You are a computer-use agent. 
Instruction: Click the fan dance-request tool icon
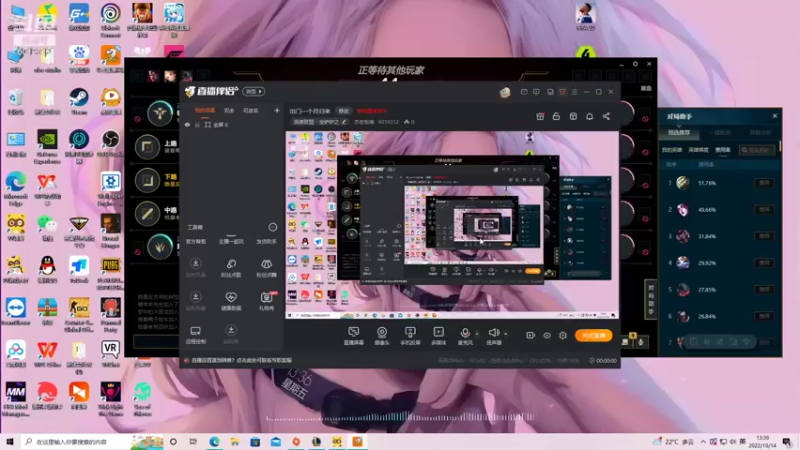coord(266,267)
